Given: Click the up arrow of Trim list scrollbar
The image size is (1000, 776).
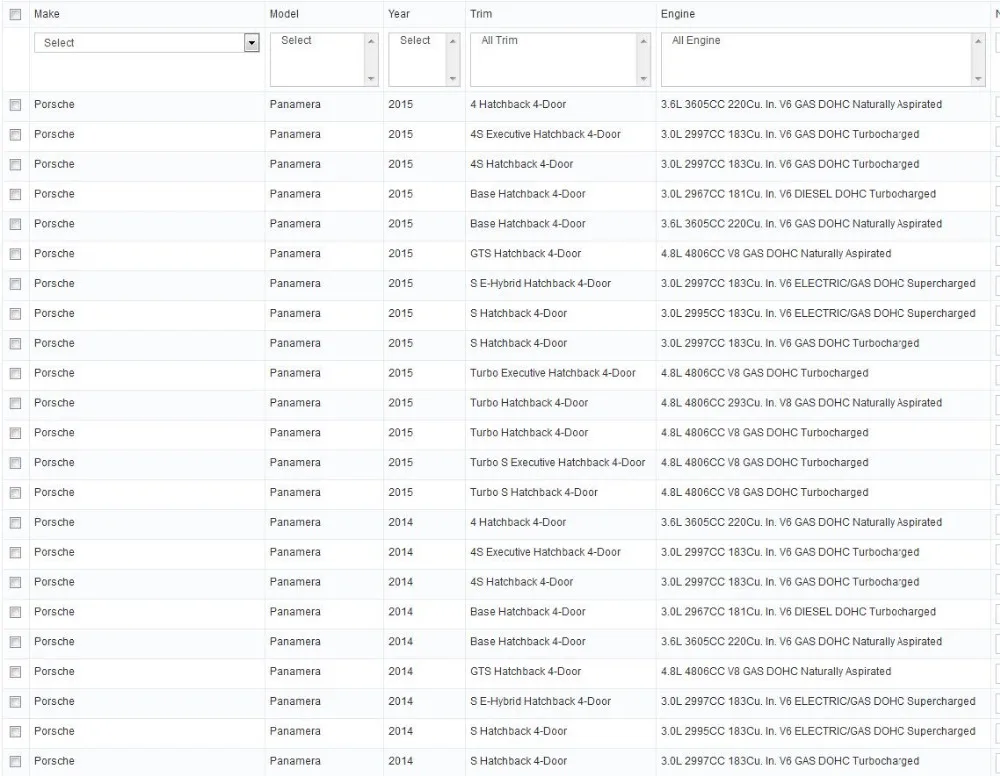Looking at the screenshot, I should [x=643, y=41].
